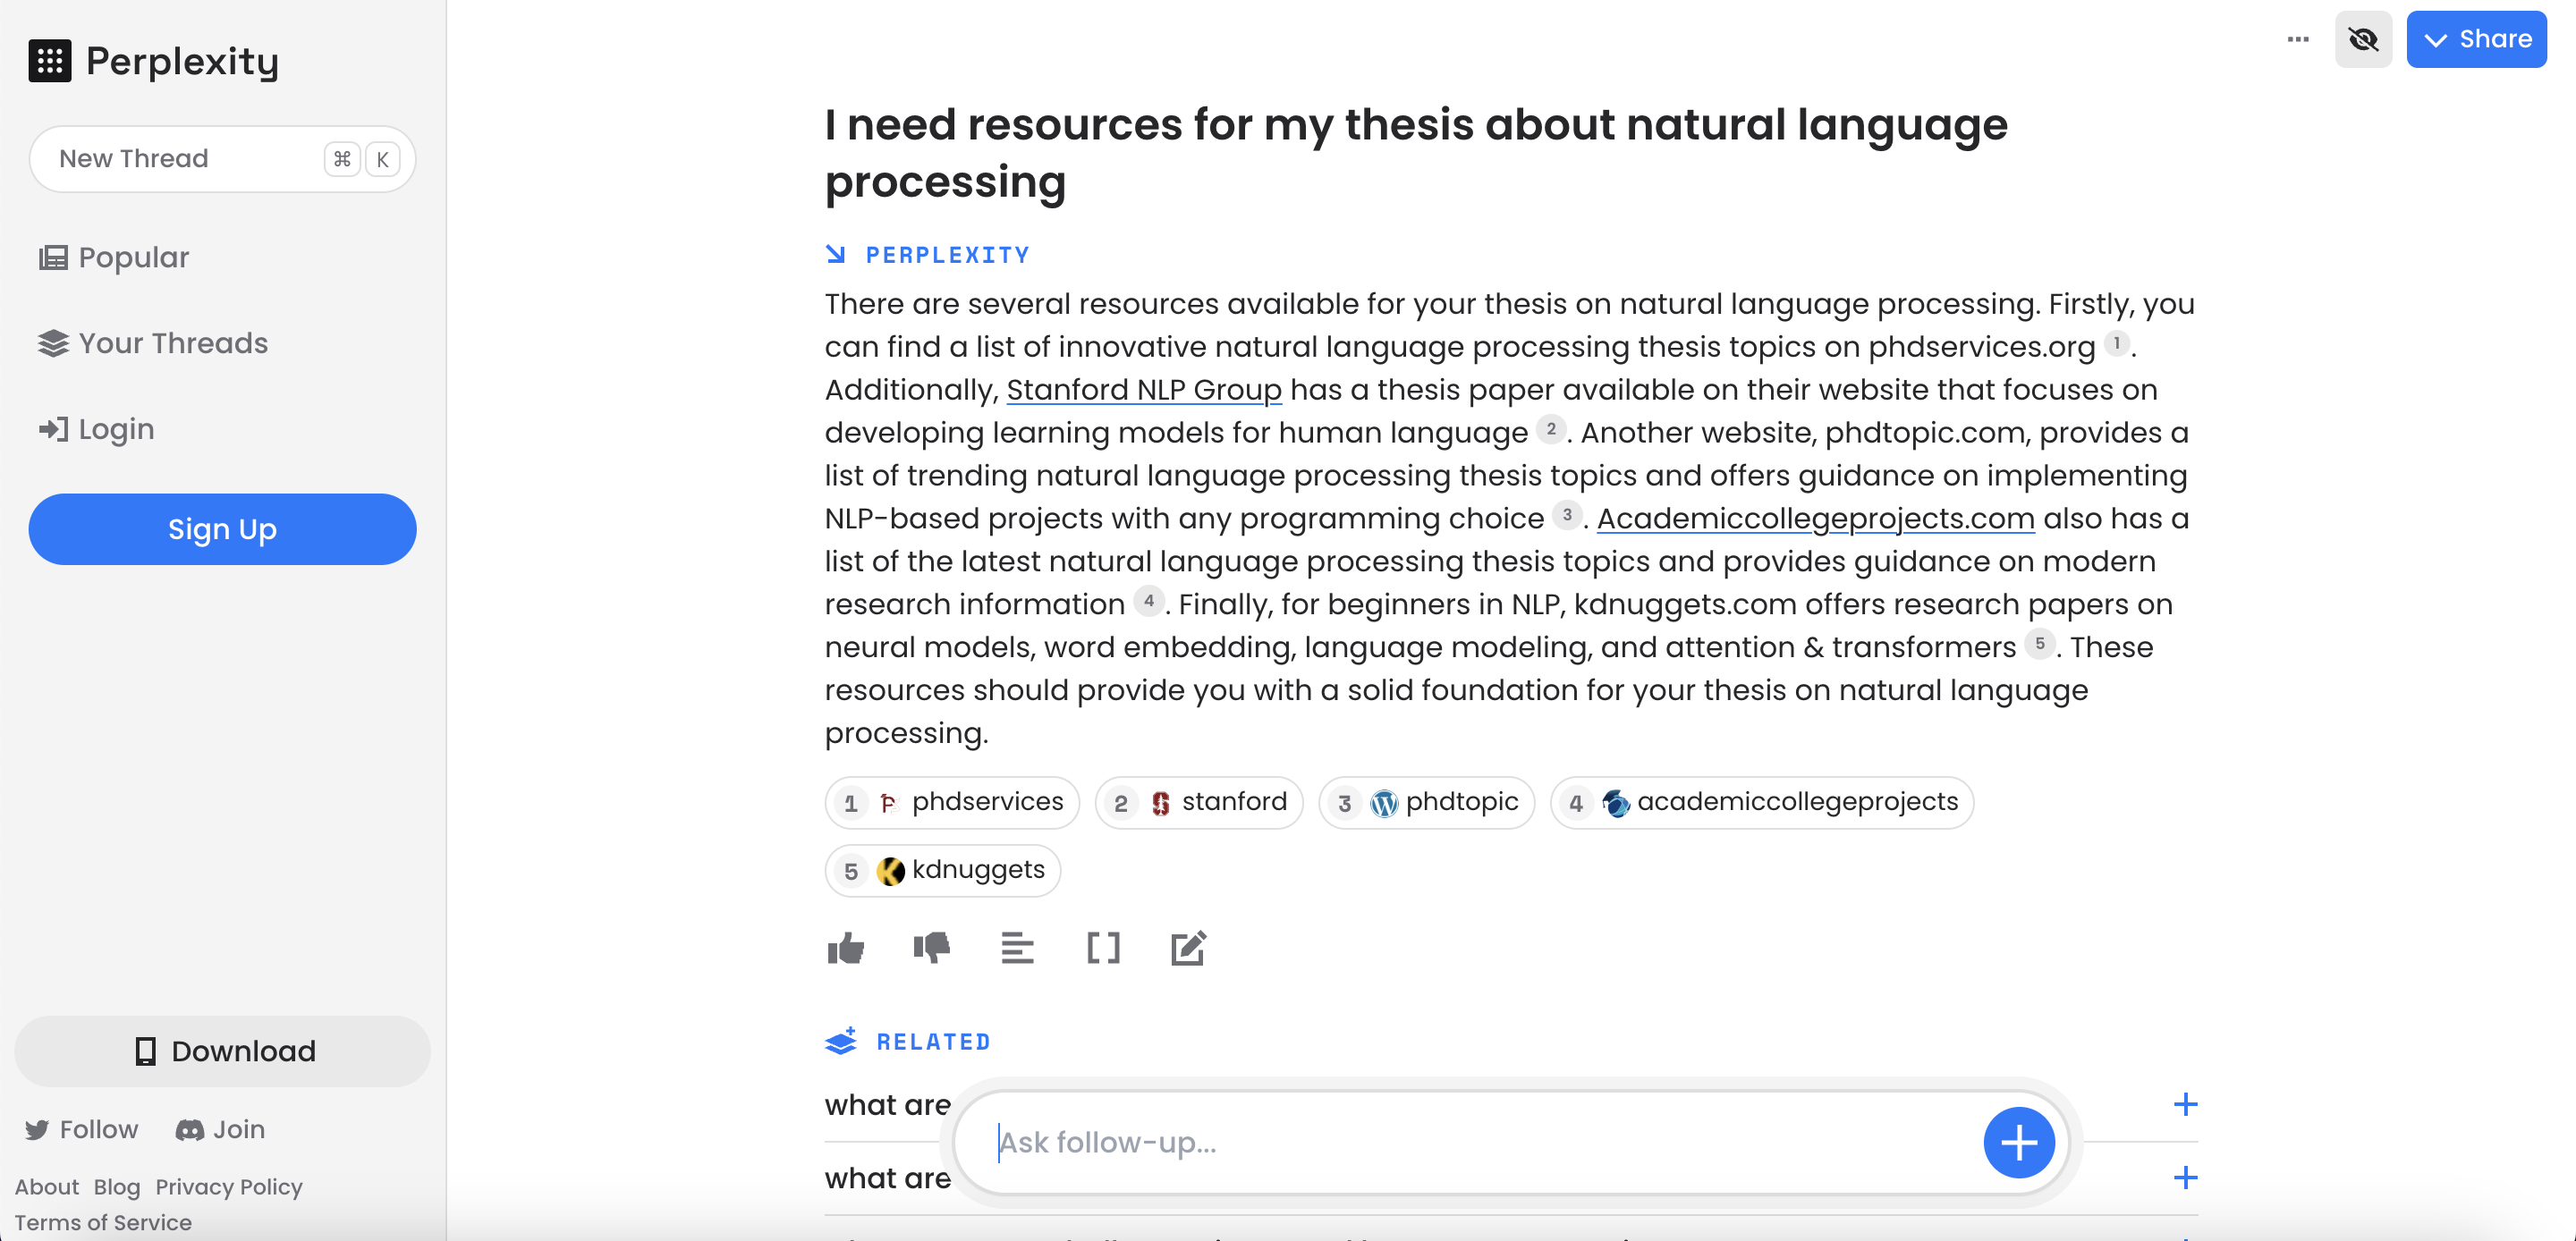Go to Your Threads
Viewport: 2576px width, 1241px height.
(153, 343)
